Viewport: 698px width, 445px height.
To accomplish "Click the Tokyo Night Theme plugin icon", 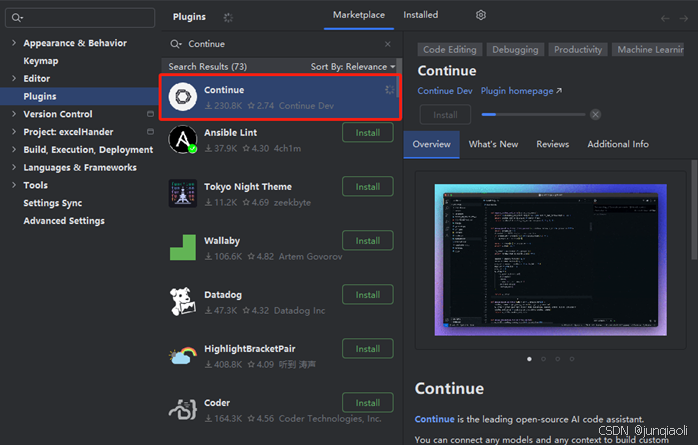I will pos(183,193).
